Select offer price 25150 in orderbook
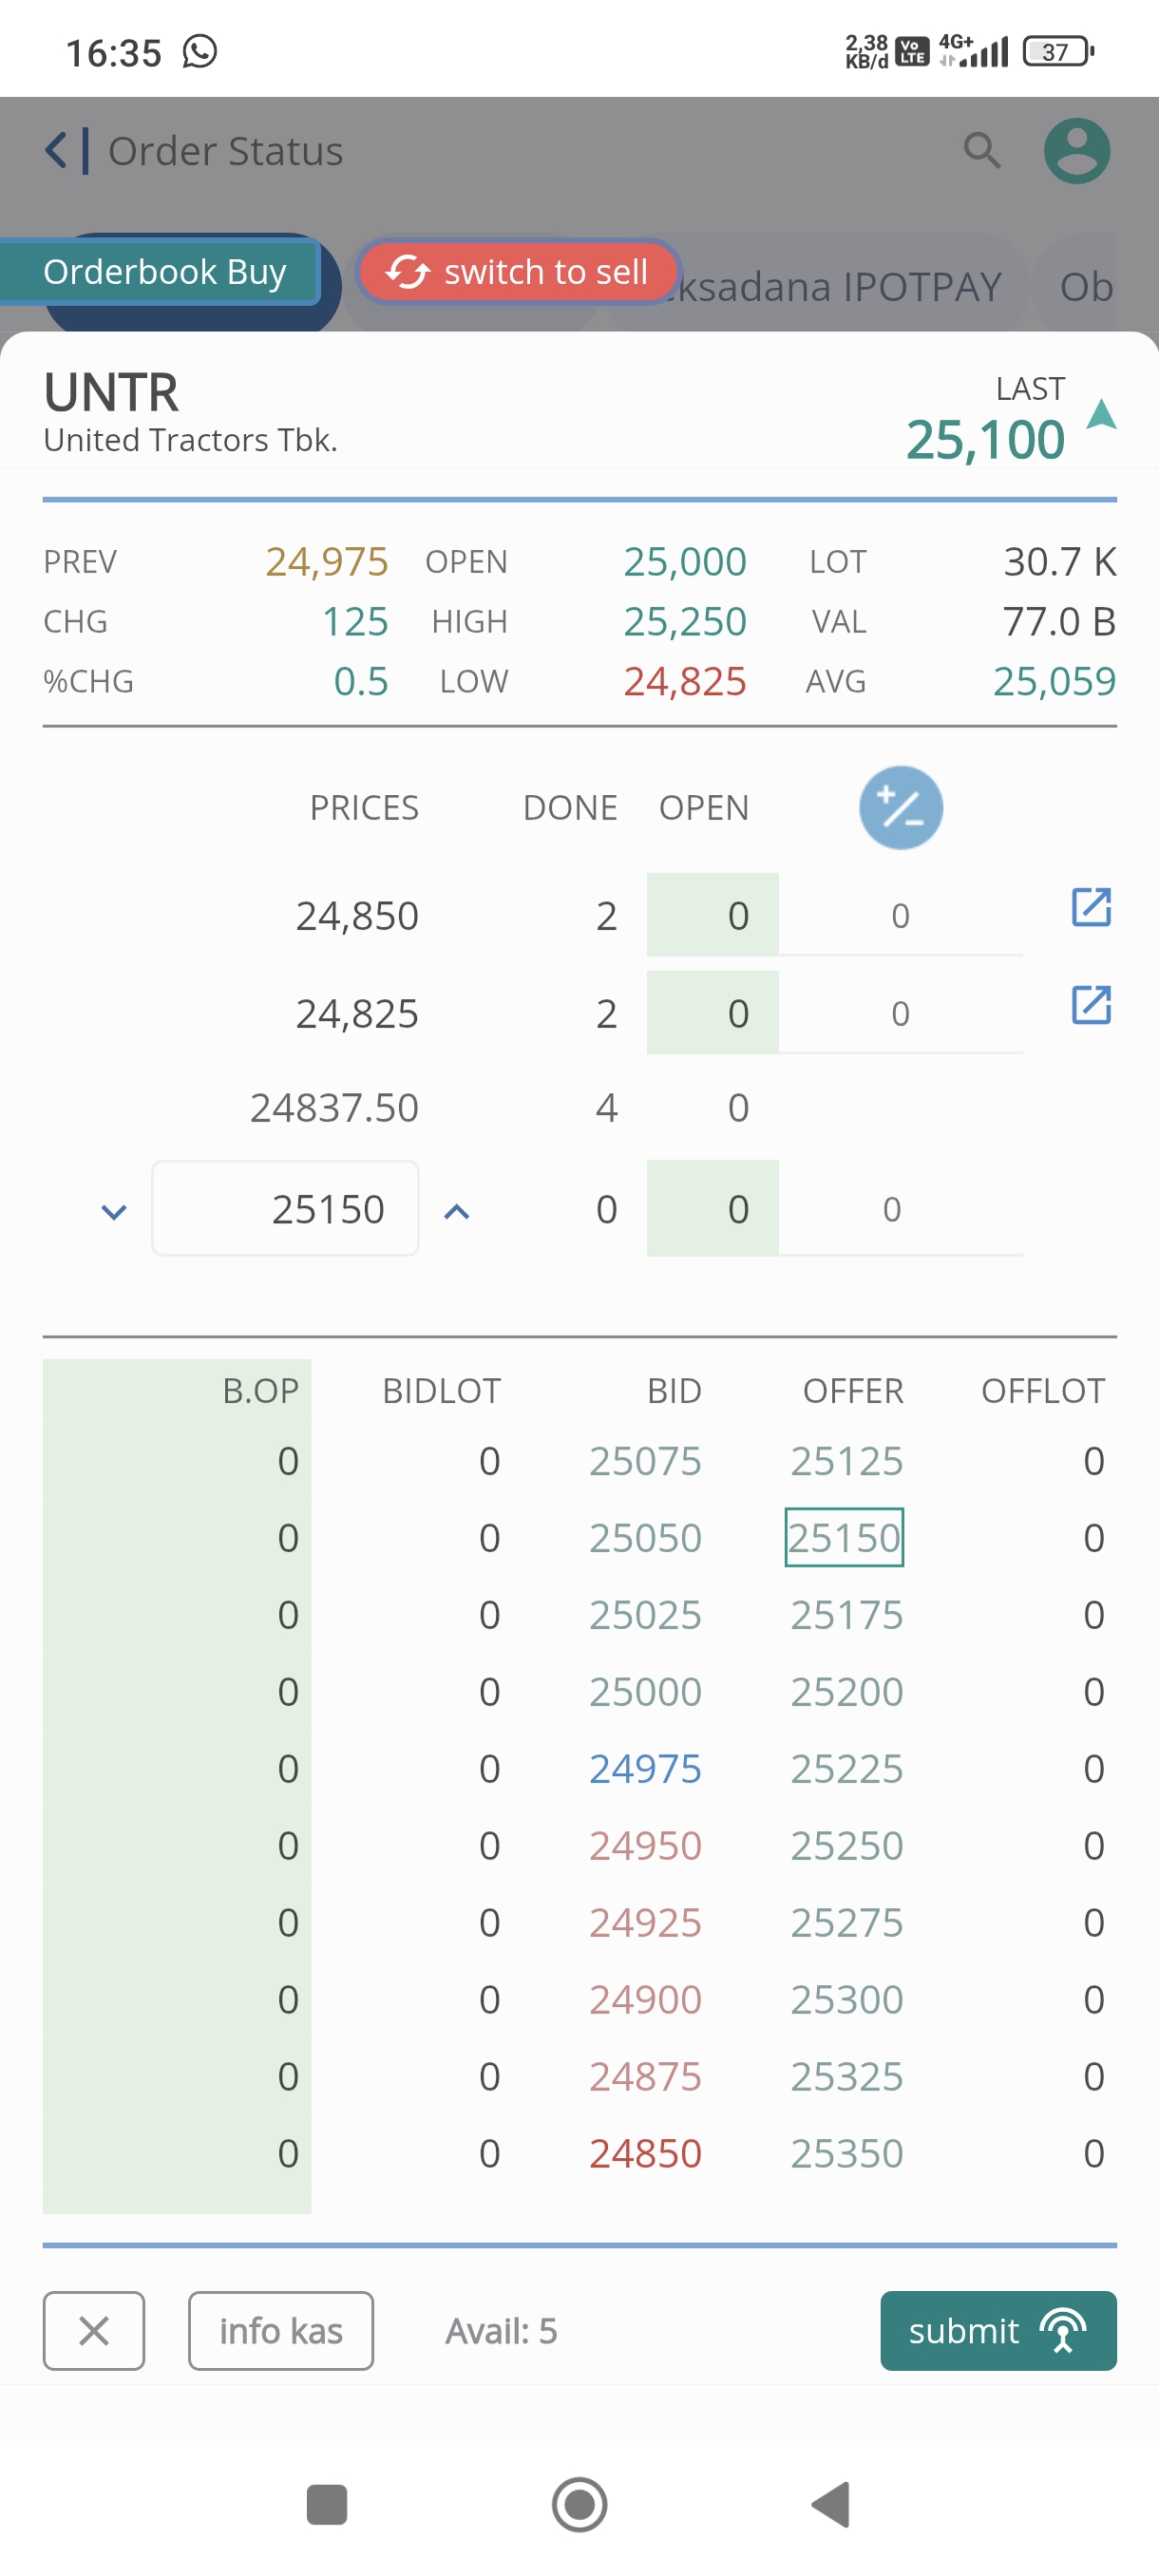 point(844,1537)
